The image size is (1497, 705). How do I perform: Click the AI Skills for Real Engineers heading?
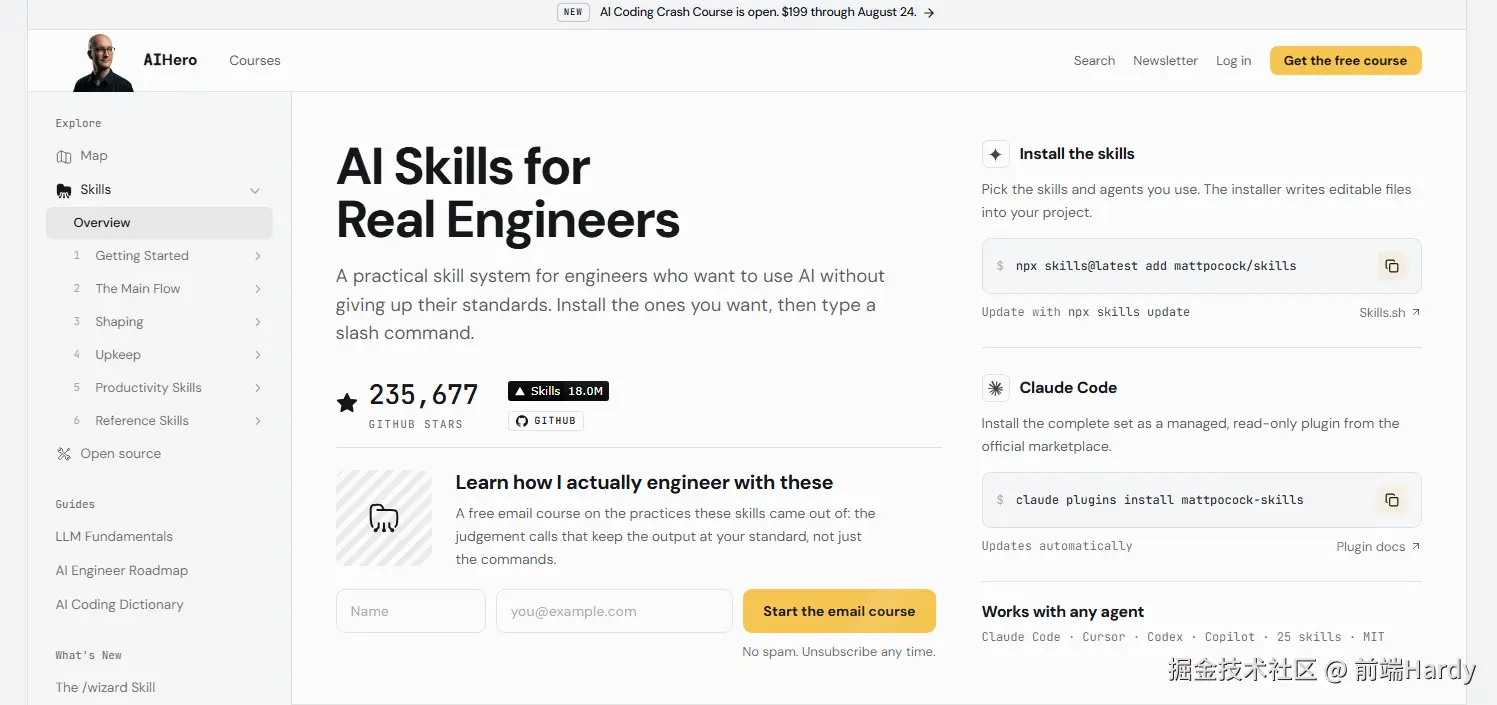[508, 194]
